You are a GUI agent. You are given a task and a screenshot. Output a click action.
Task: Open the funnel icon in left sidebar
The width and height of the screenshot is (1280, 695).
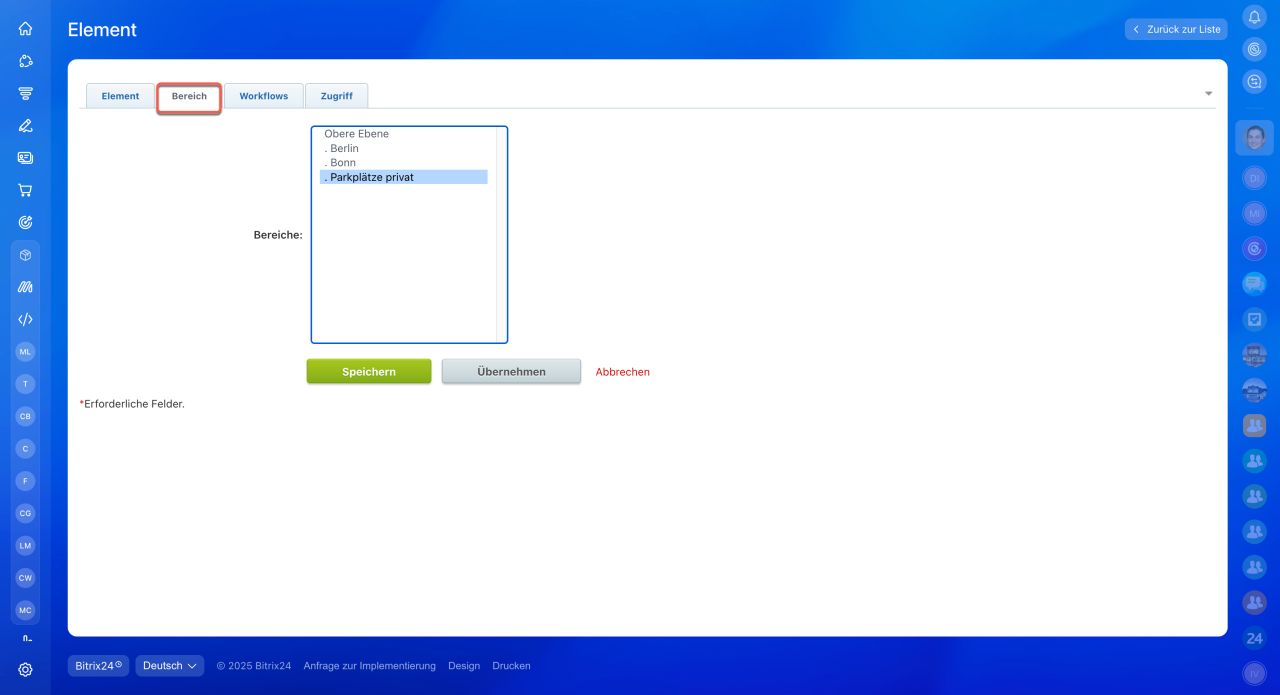(25, 93)
